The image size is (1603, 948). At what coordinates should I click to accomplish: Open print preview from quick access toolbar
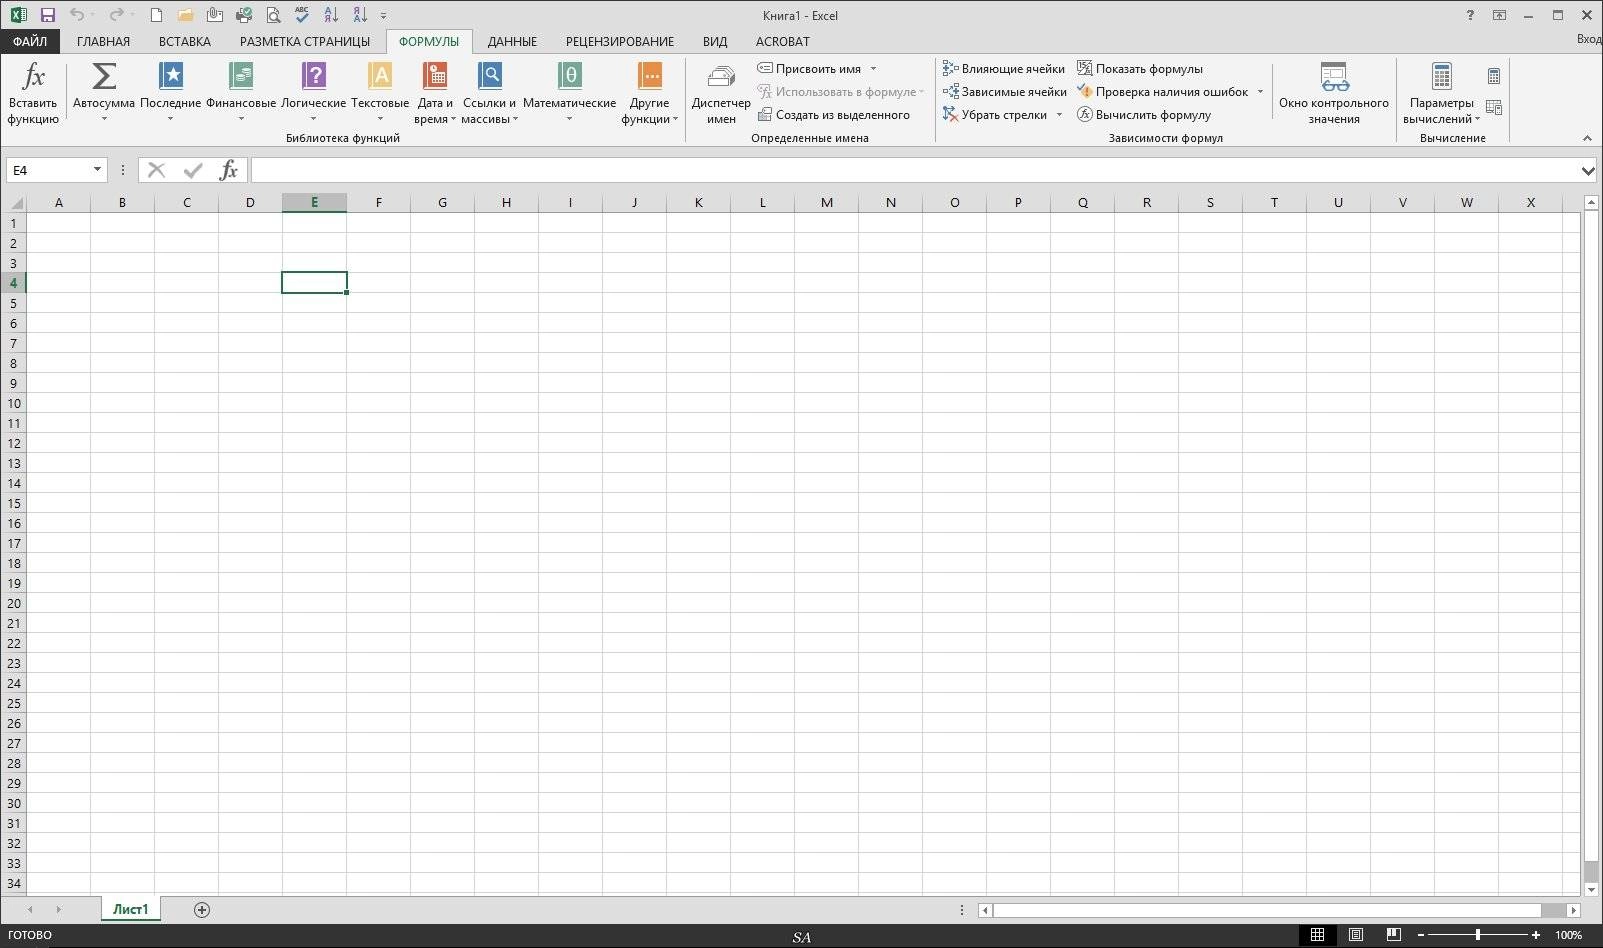[x=273, y=15]
